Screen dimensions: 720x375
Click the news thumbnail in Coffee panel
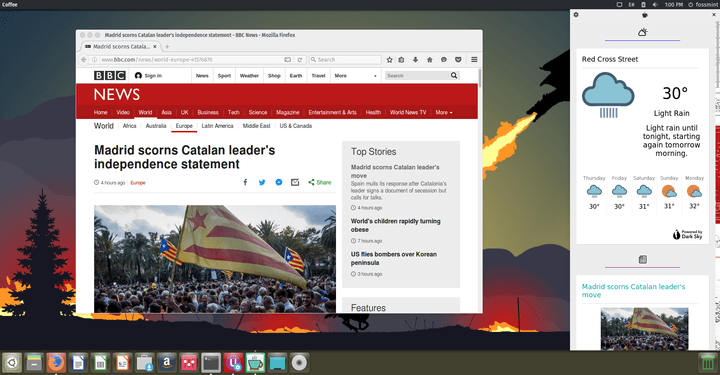pos(644,329)
